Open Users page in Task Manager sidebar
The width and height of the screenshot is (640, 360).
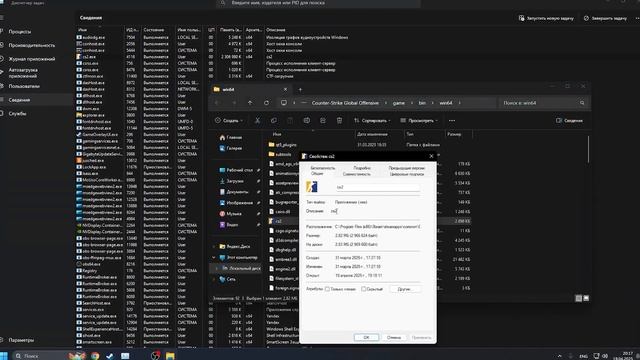pyautogui.click(x=24, y=86)
